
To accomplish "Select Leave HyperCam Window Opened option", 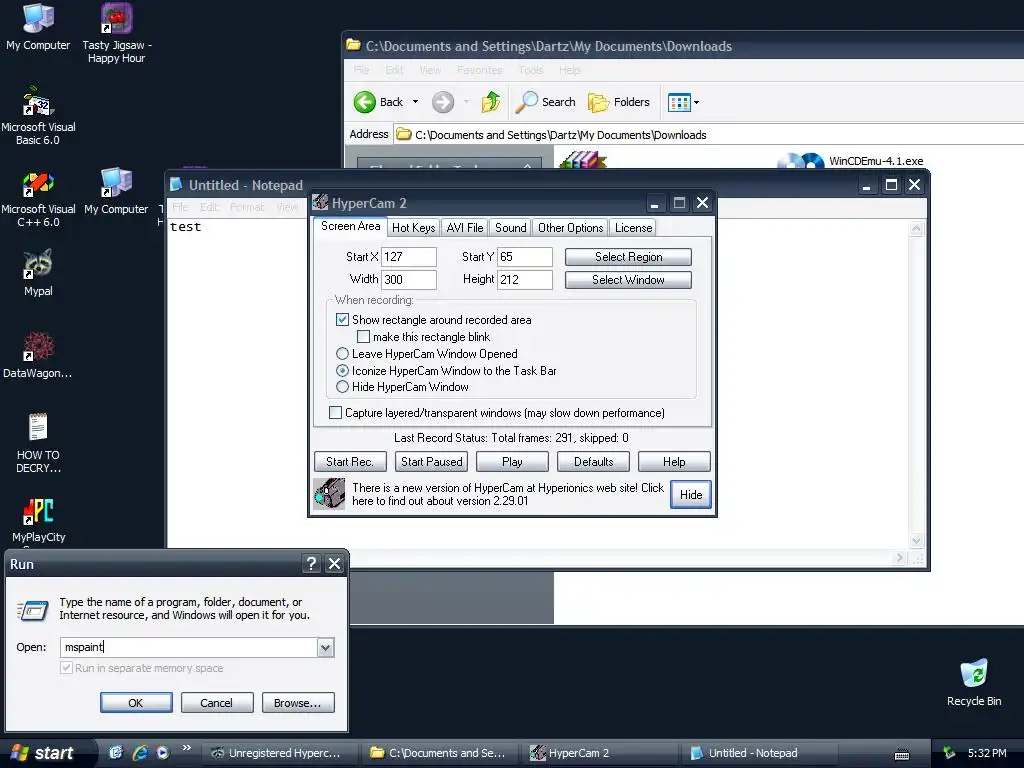I will [x=342, y=353].
